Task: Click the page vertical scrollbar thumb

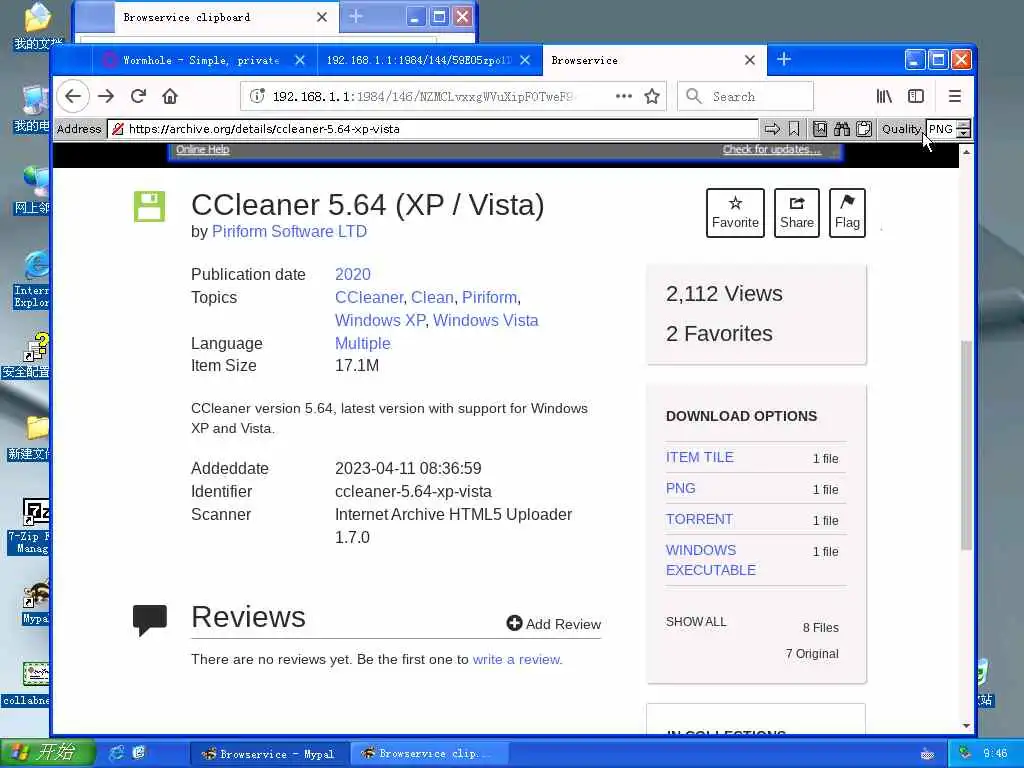Action: (x=967, y=445)
